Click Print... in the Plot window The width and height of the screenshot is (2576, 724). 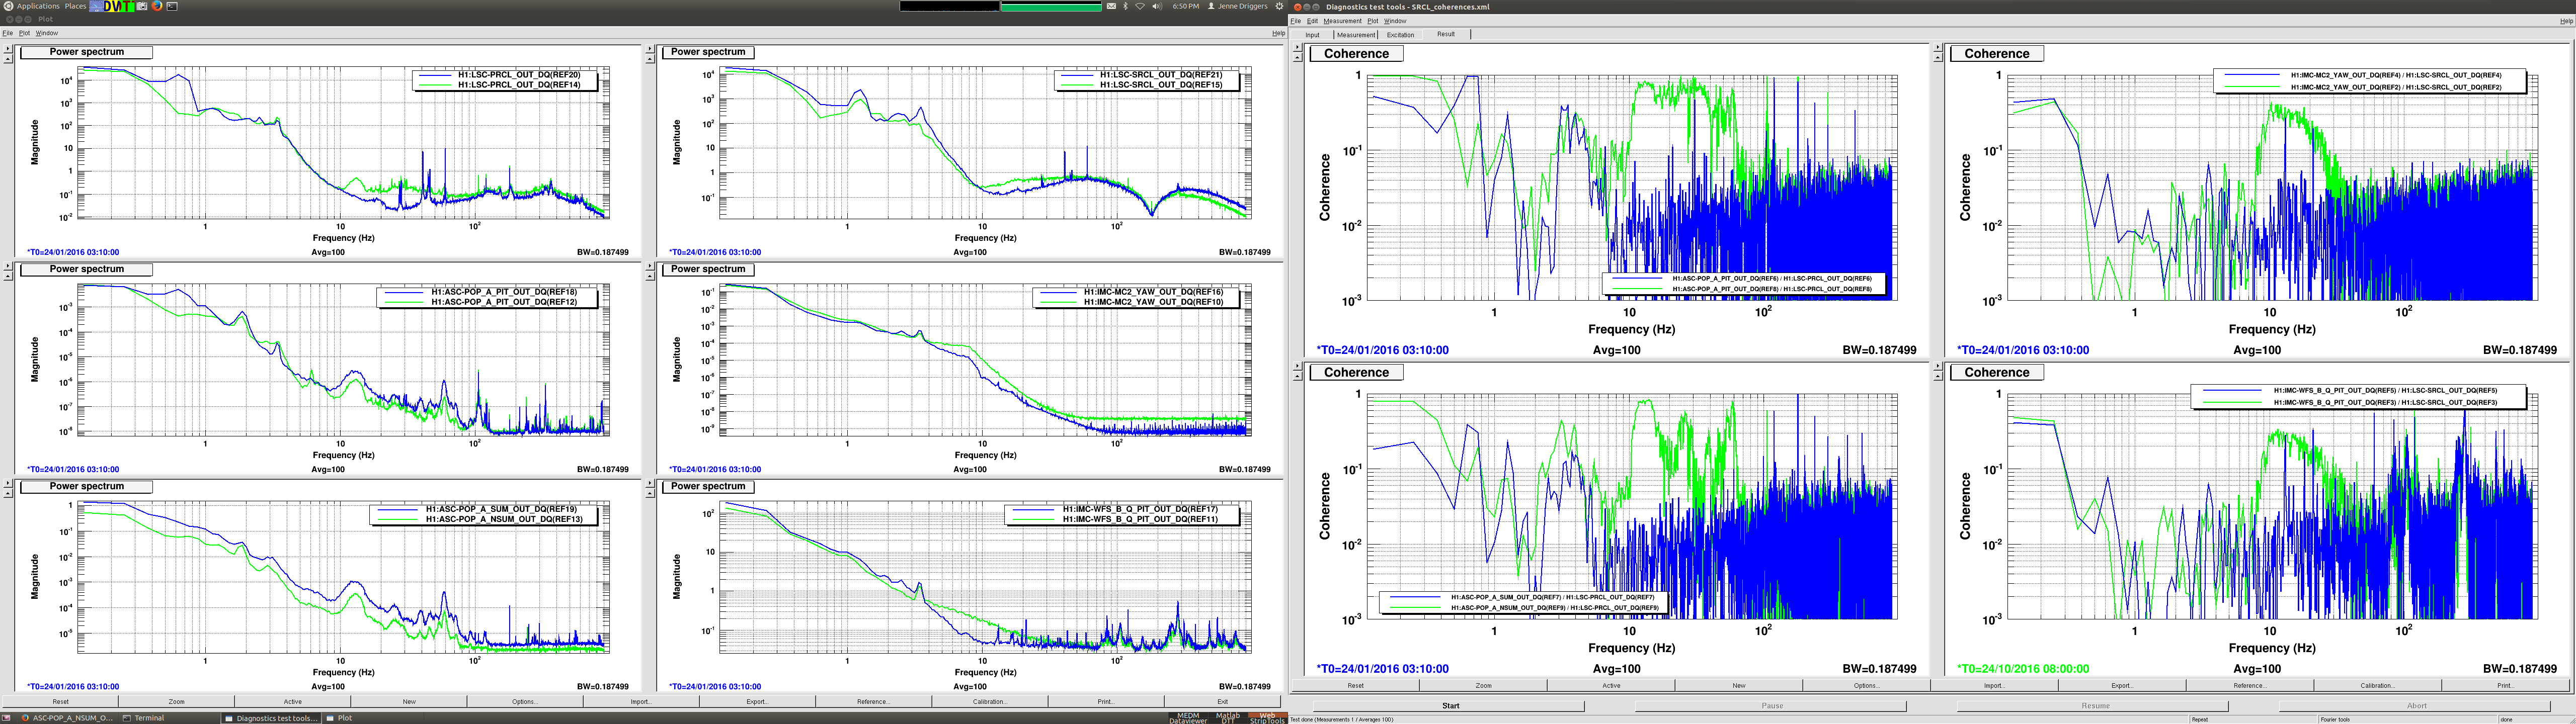1106,702
